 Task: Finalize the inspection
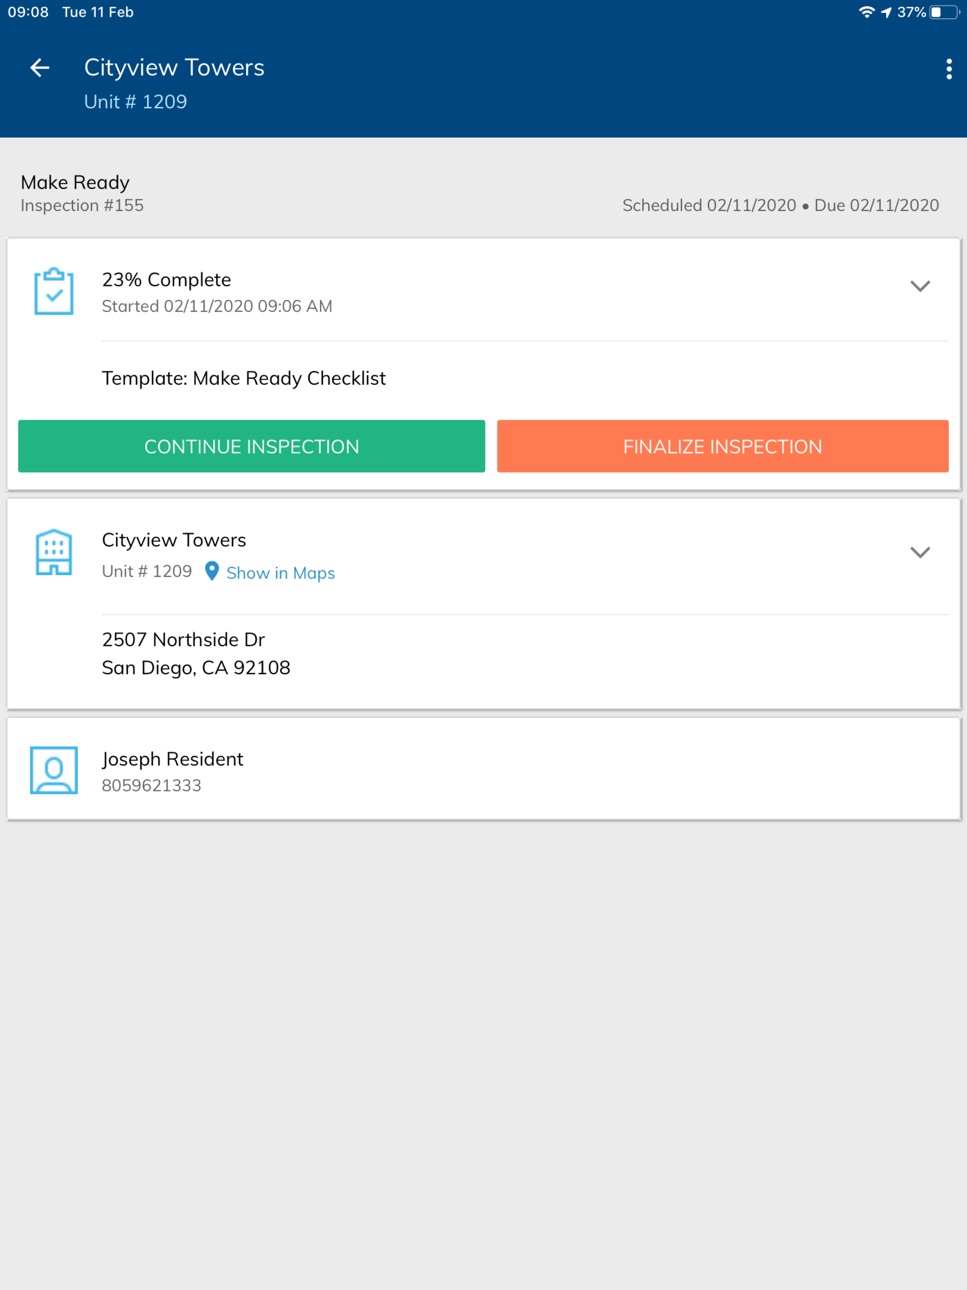coord(722,446)
